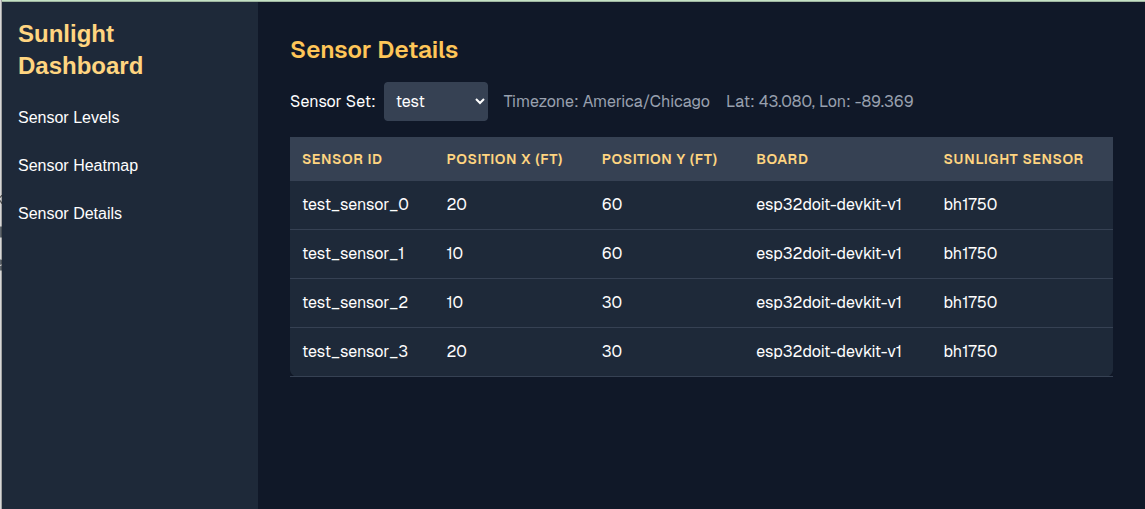The image size is (1145, 509).
Task: Click bh1750 cell in test_sensor_3 row
Action: pyautogui.click(x=970, y=352)
